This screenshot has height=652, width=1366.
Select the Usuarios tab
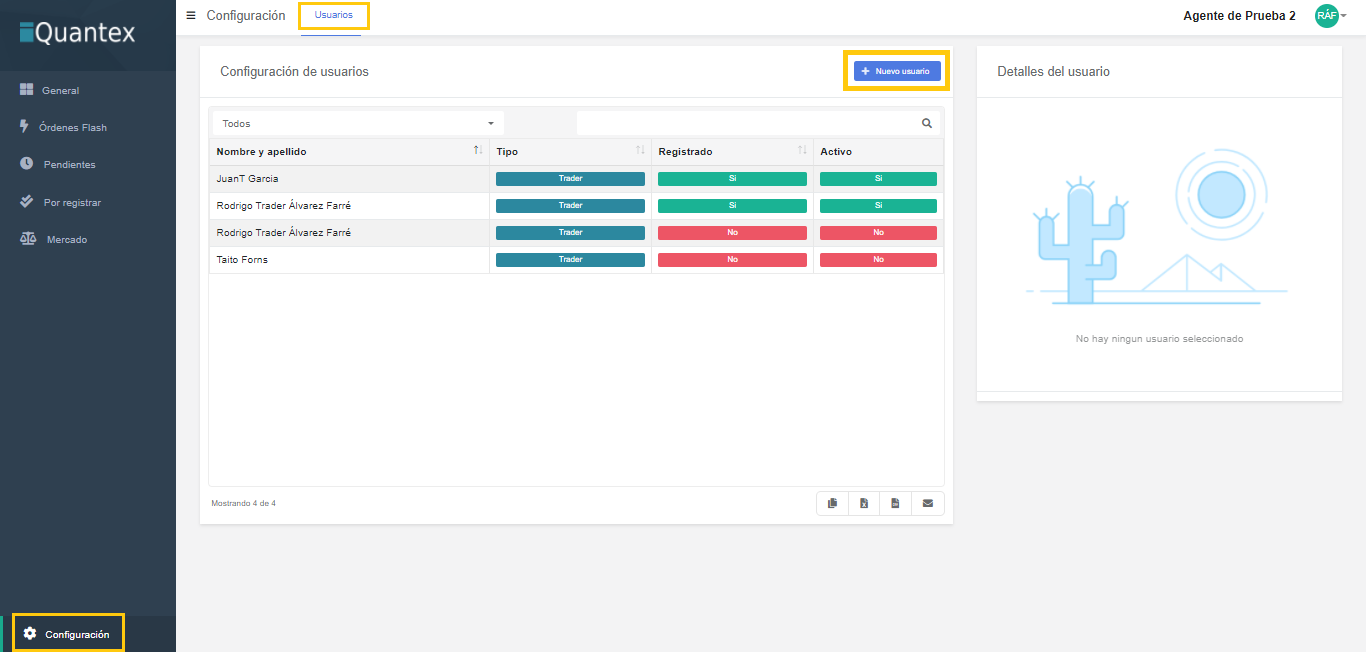point(333,15)
